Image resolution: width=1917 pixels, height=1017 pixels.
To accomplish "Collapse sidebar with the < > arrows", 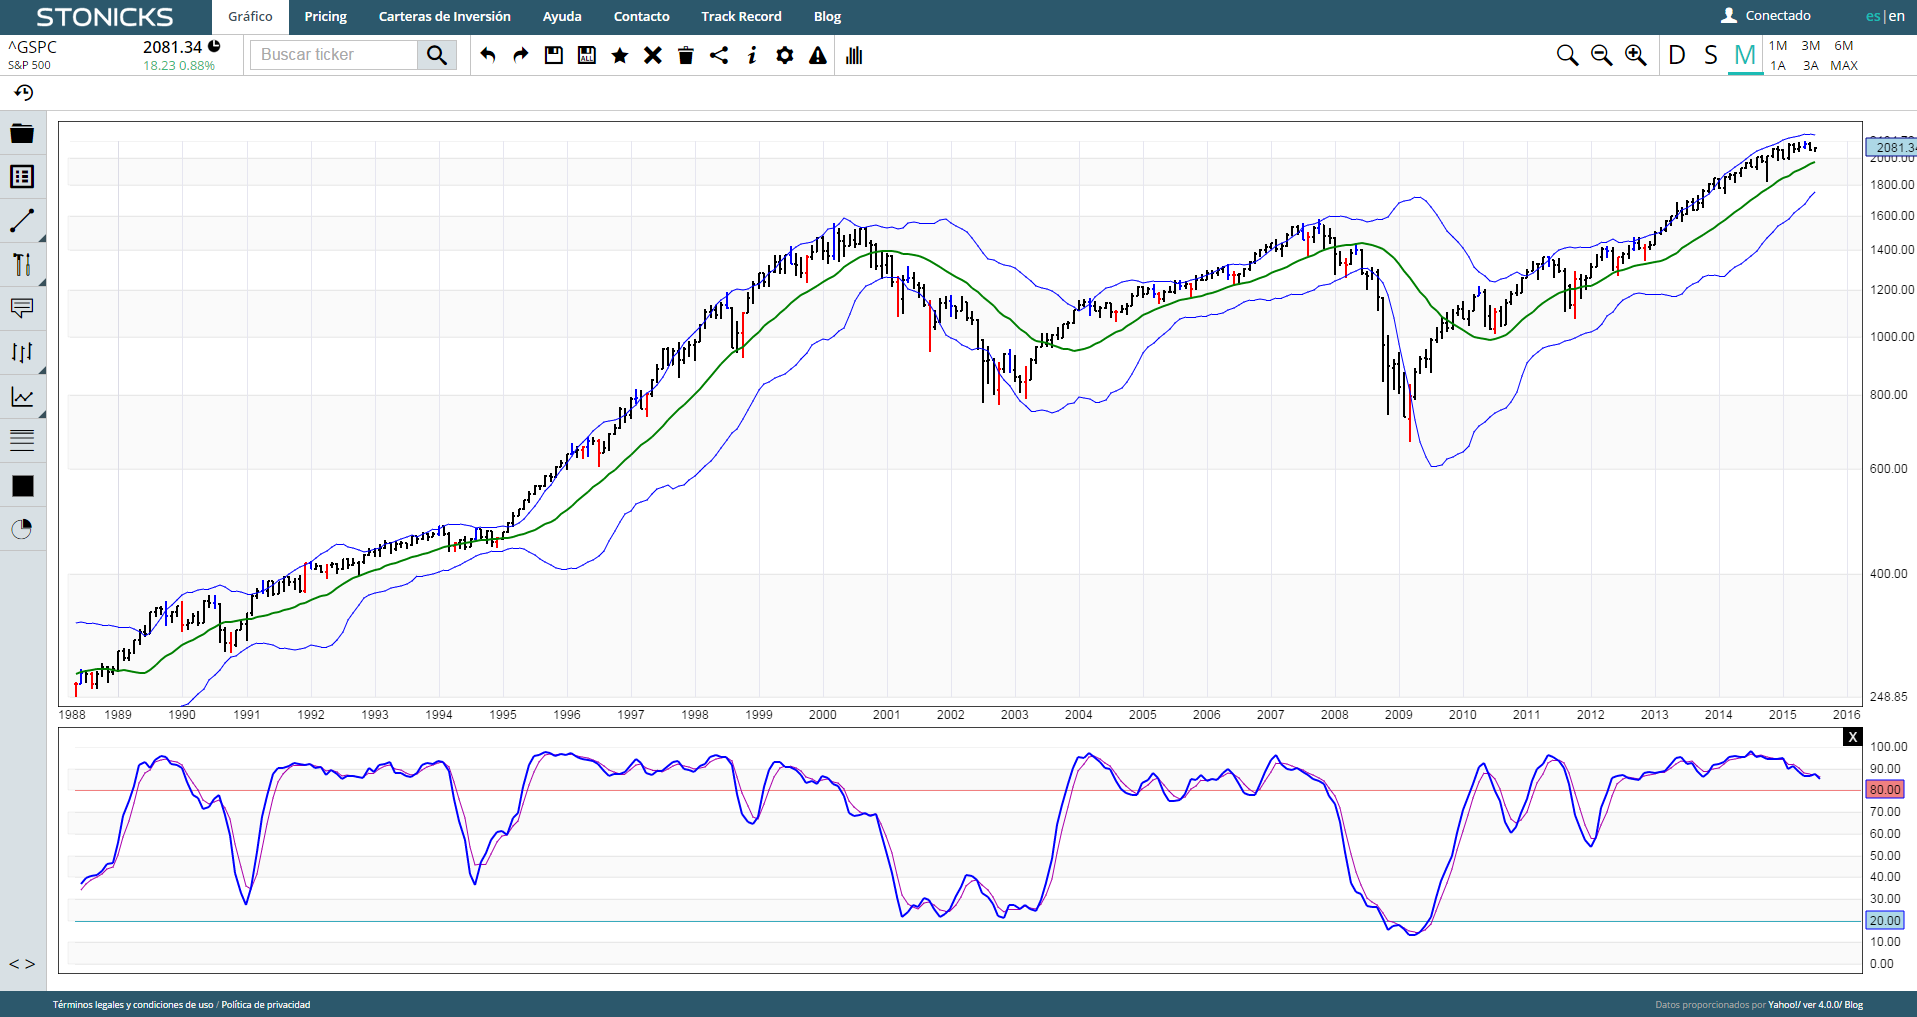I will [22, 964].
